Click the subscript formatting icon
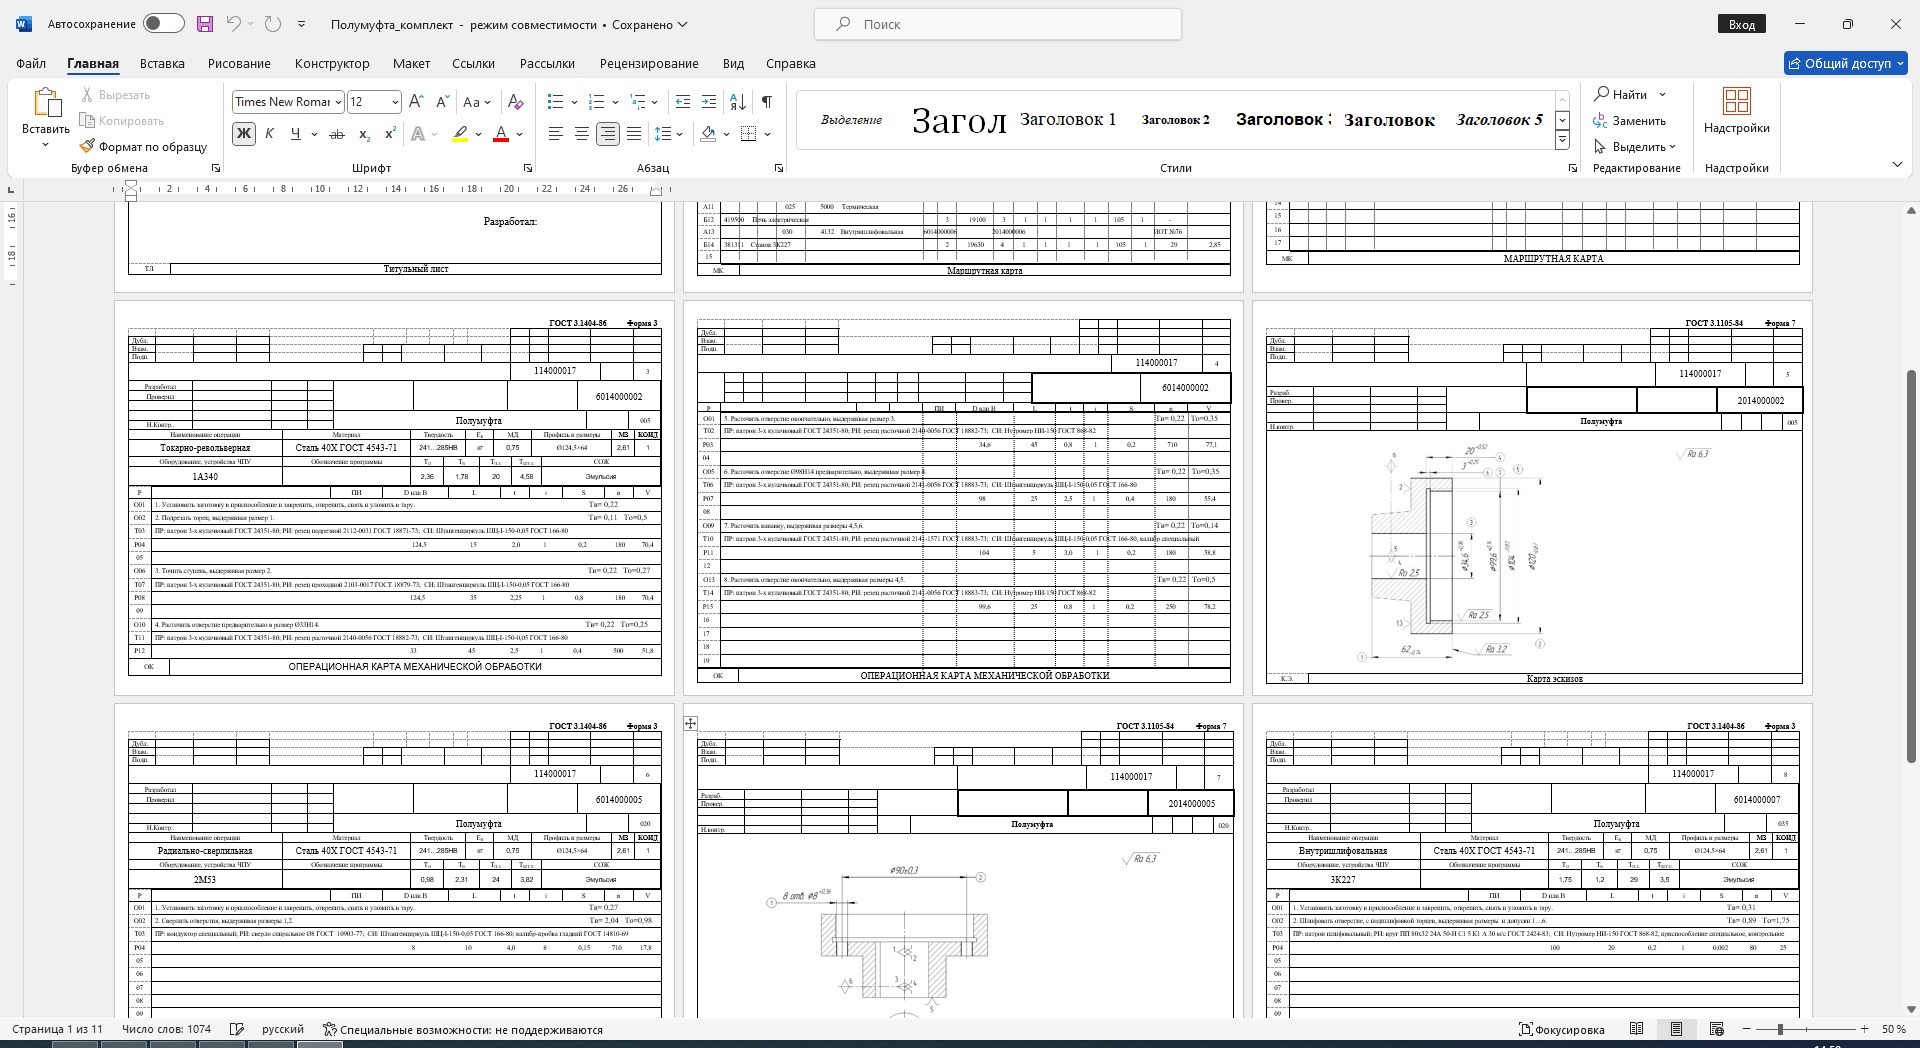Image resolution: width=1920 pixels, height=1048 pixels. [364, 134]
